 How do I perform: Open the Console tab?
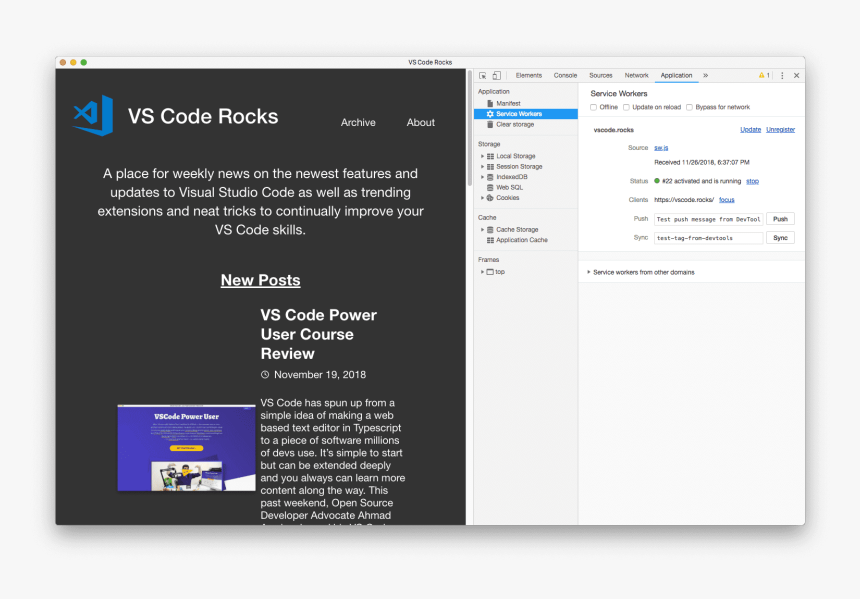coord(565,75)
